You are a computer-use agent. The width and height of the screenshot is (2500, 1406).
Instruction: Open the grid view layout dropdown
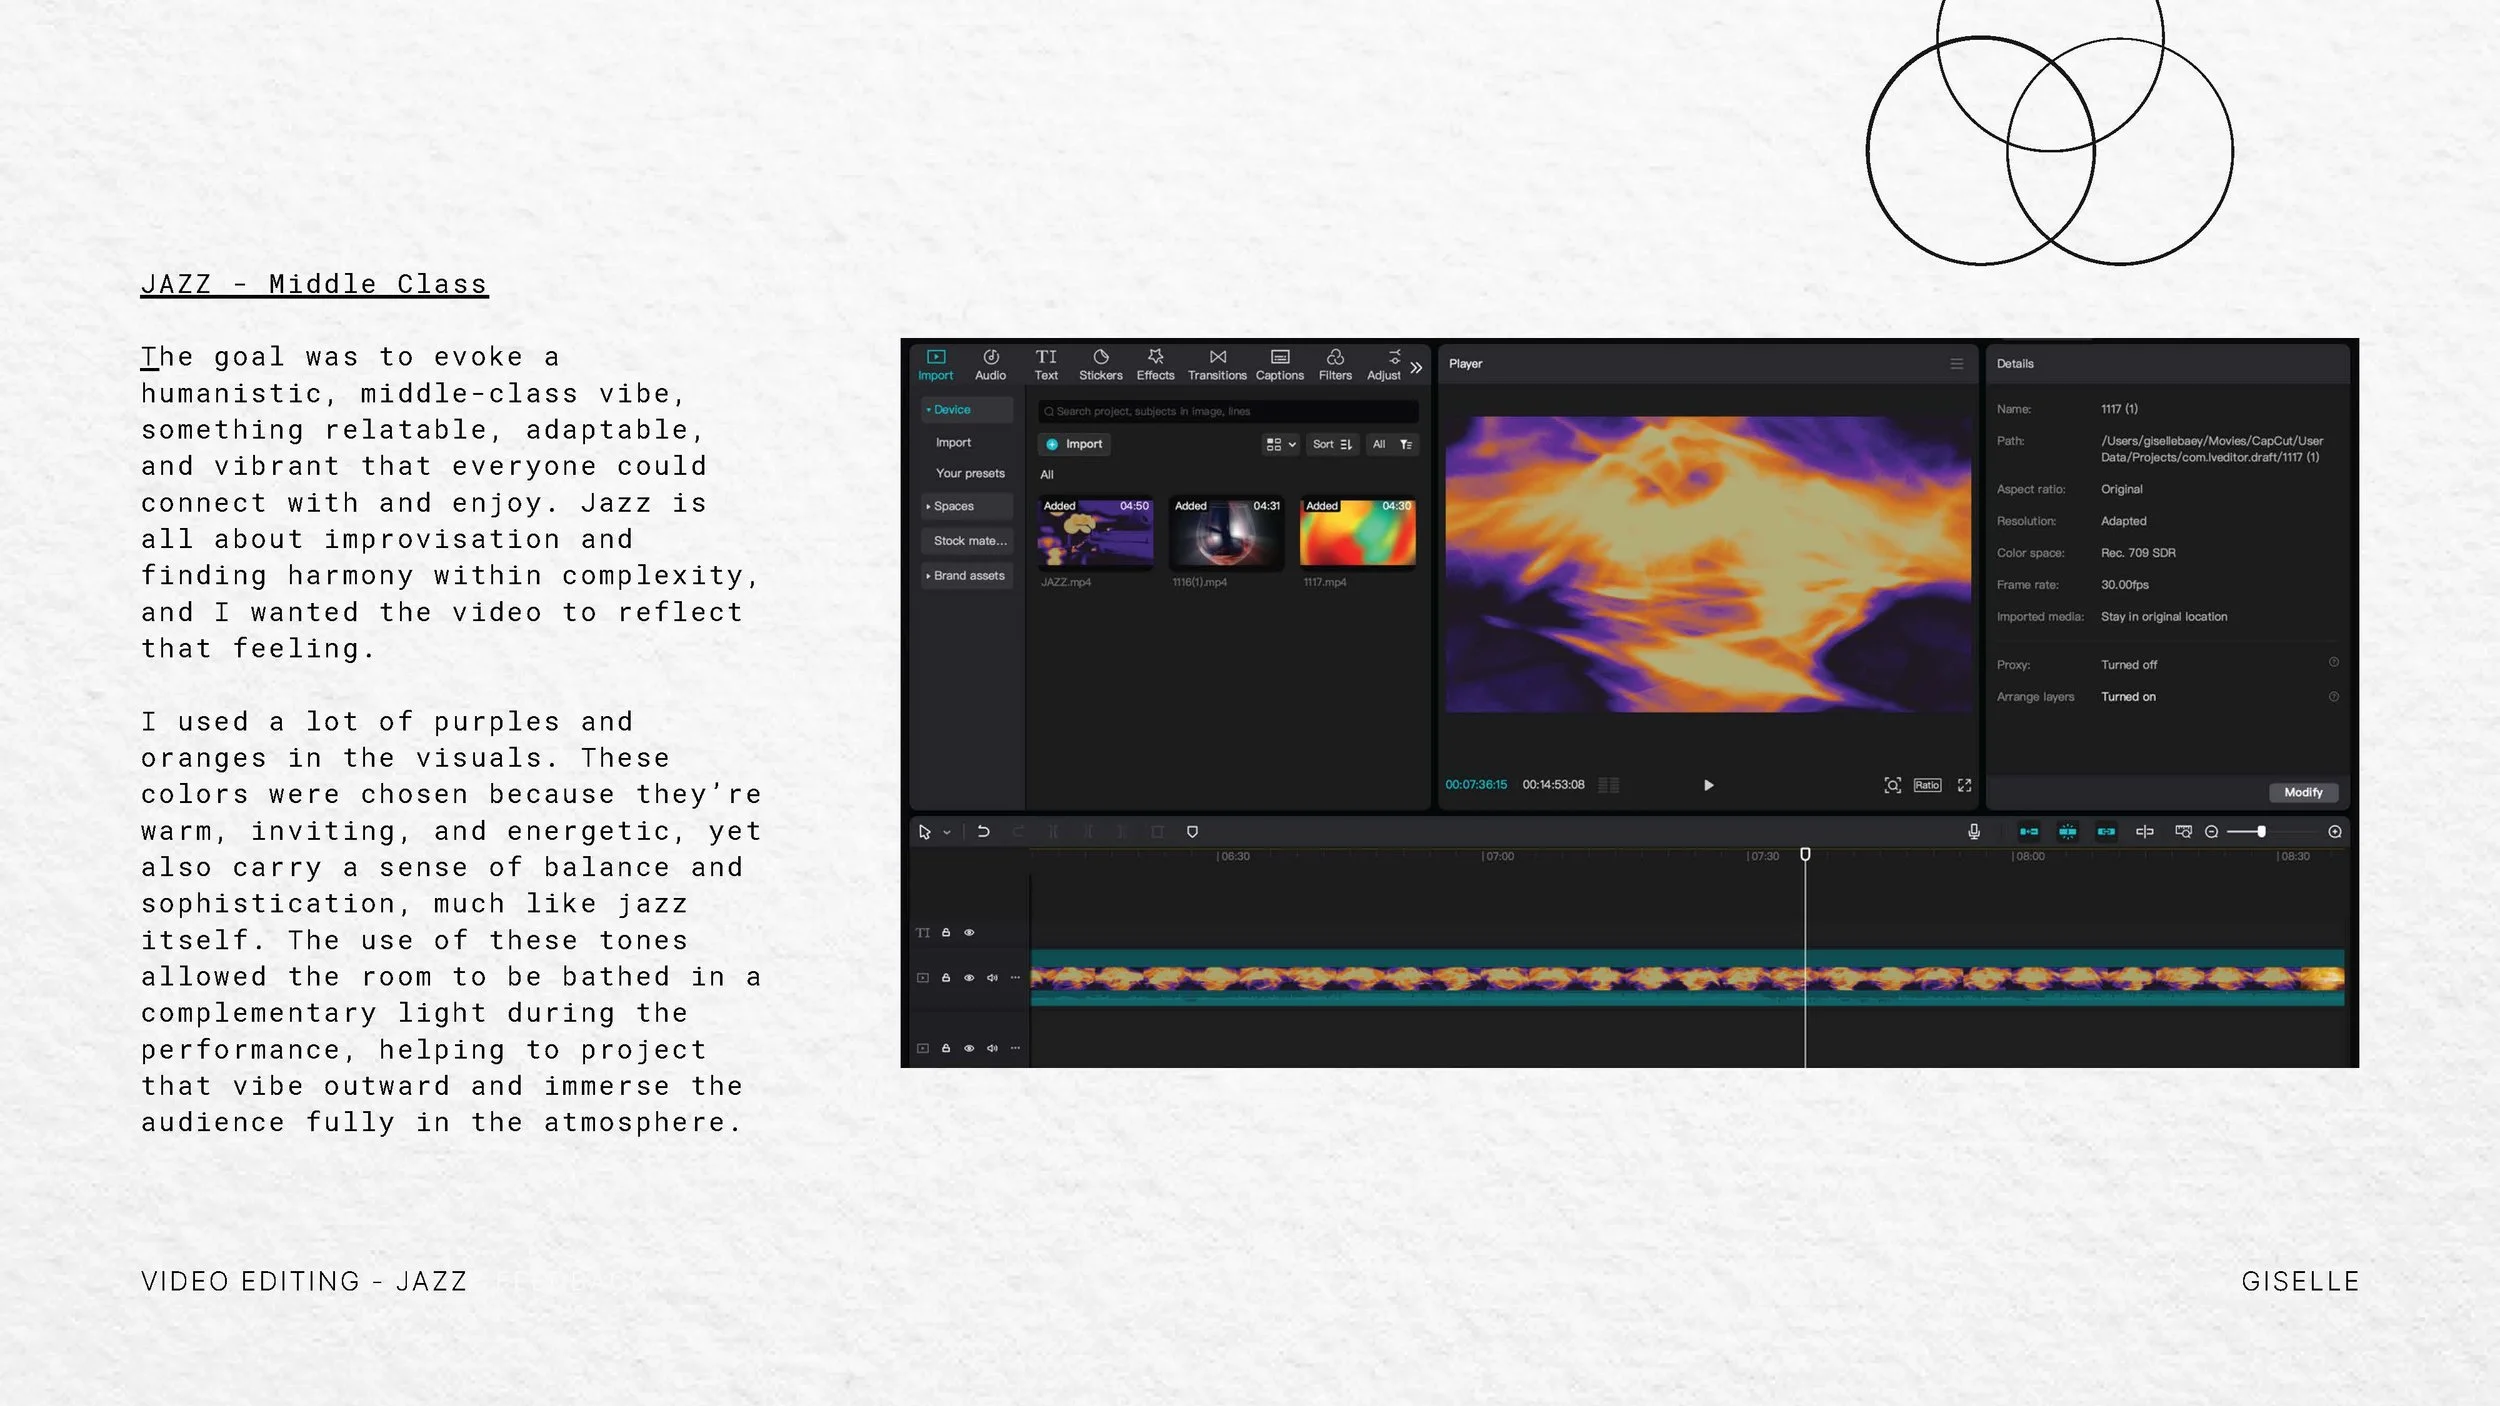pyautogui.click(x=1280, y=444)
